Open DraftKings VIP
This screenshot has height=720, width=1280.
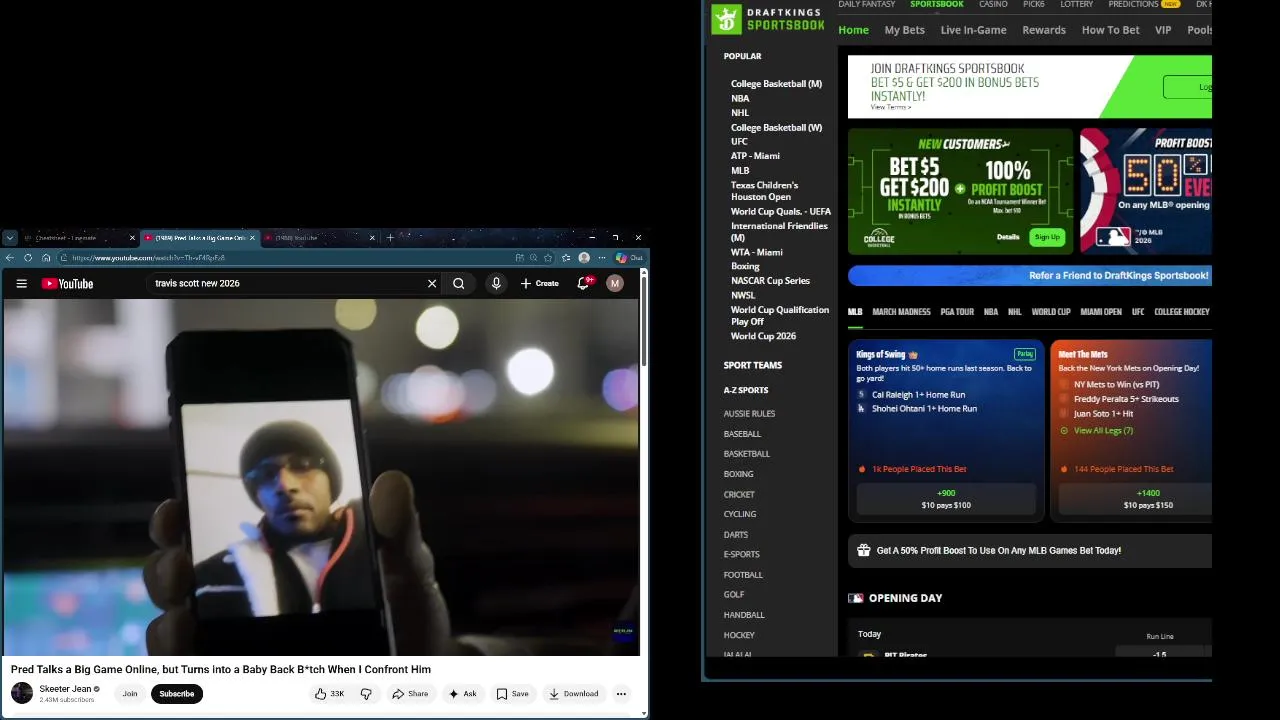click(1163, 30)
